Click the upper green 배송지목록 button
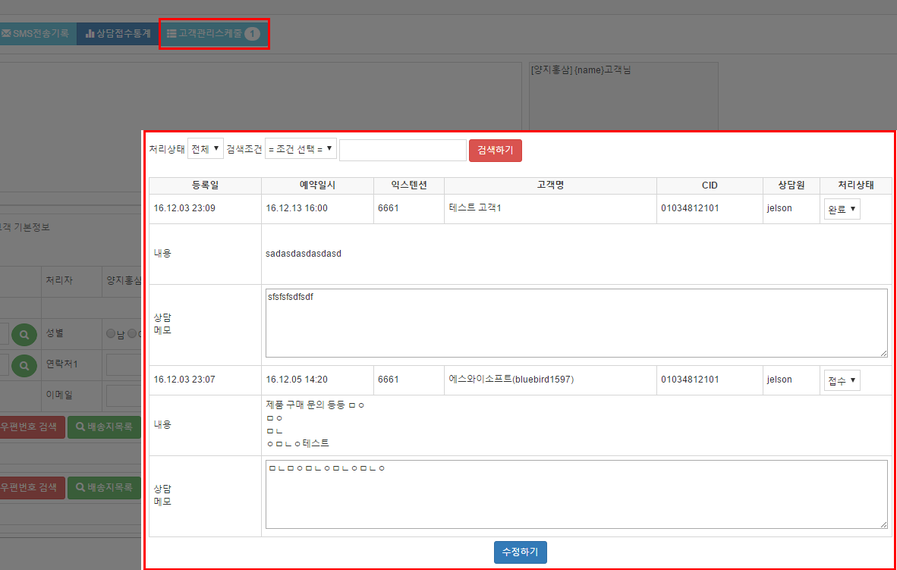 tap(104, 427)
